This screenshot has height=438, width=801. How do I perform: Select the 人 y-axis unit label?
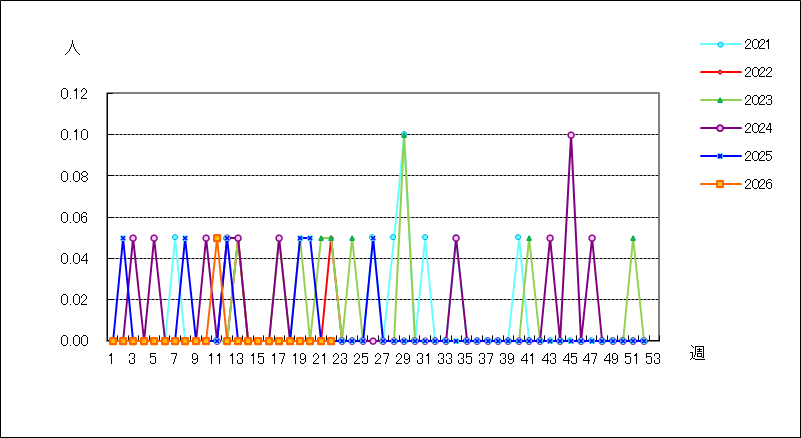click(x=73, y=48)
